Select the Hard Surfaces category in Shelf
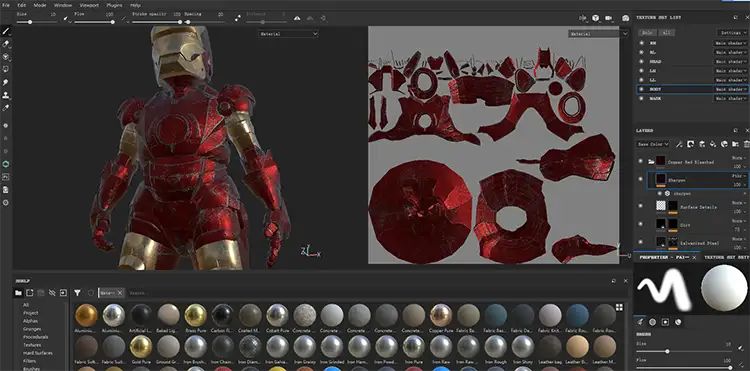Viewport: 750px width, 371px height. pyautogui.click(x=38, y=353)
